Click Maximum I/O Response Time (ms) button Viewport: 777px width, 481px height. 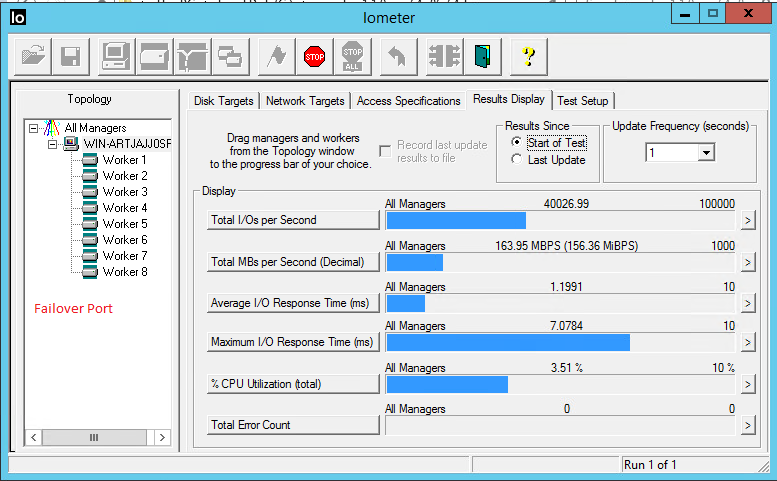293,342
